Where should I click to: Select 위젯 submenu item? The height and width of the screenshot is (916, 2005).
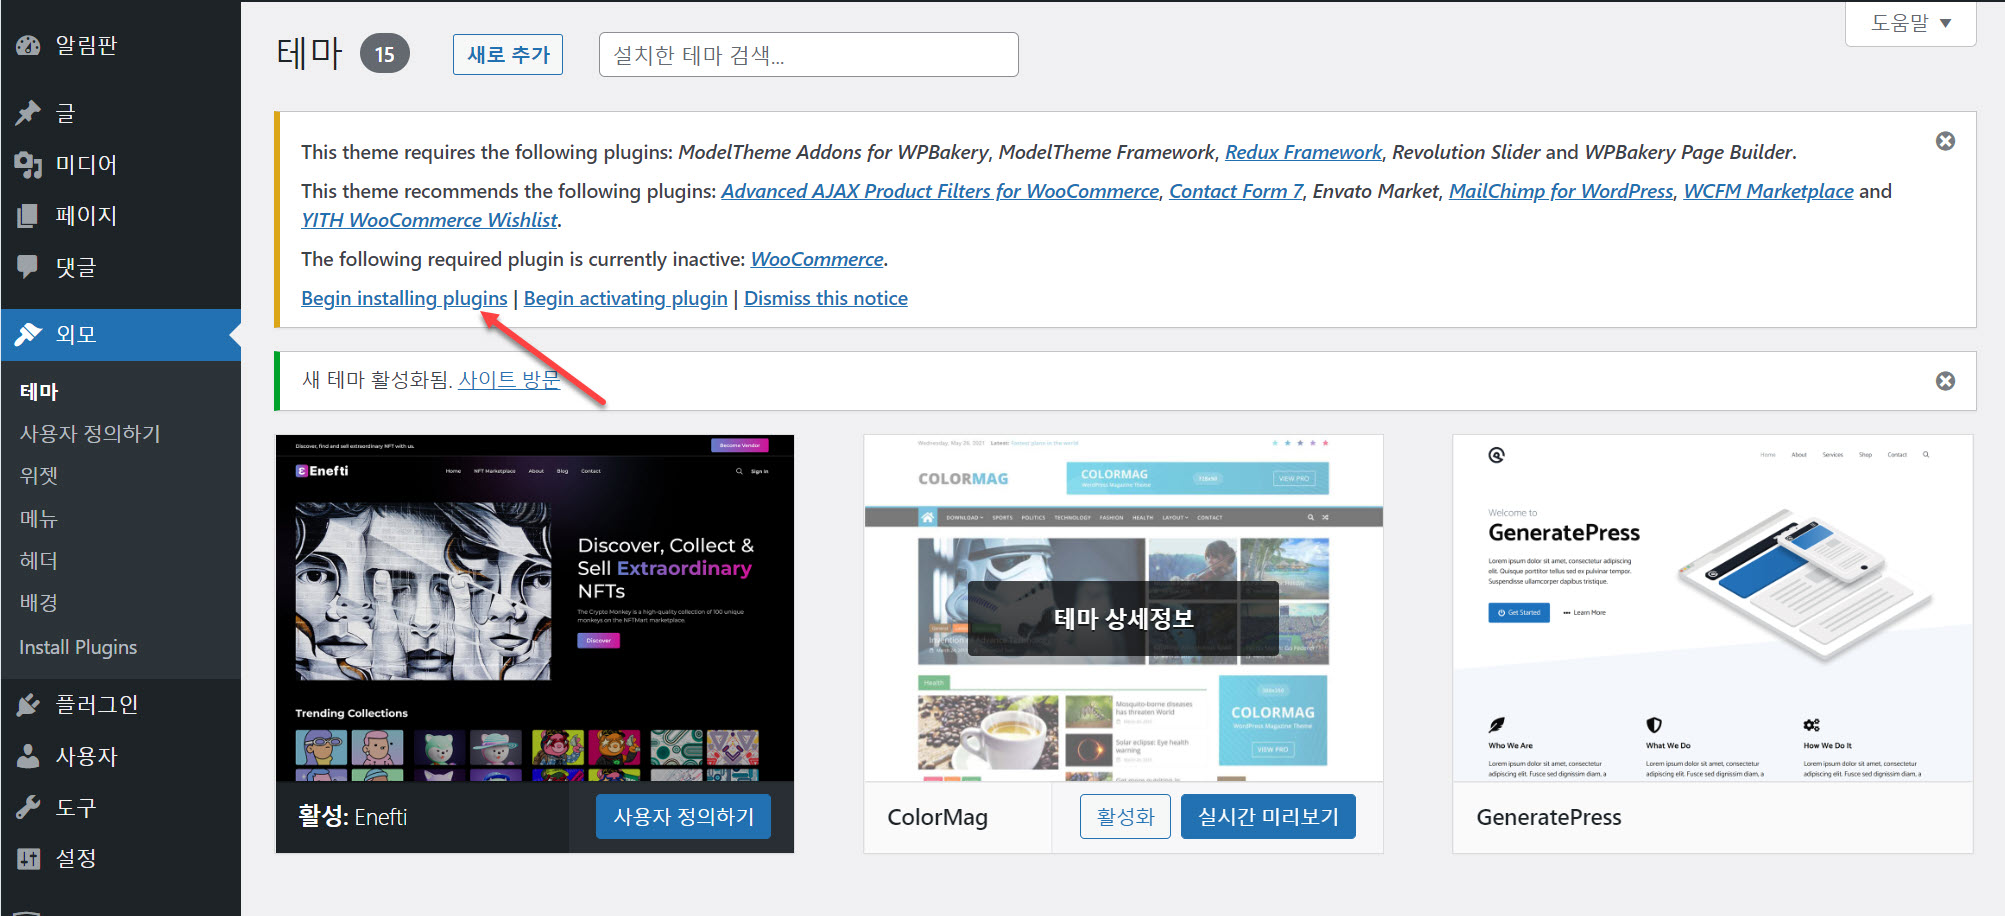tap(39, 476)
